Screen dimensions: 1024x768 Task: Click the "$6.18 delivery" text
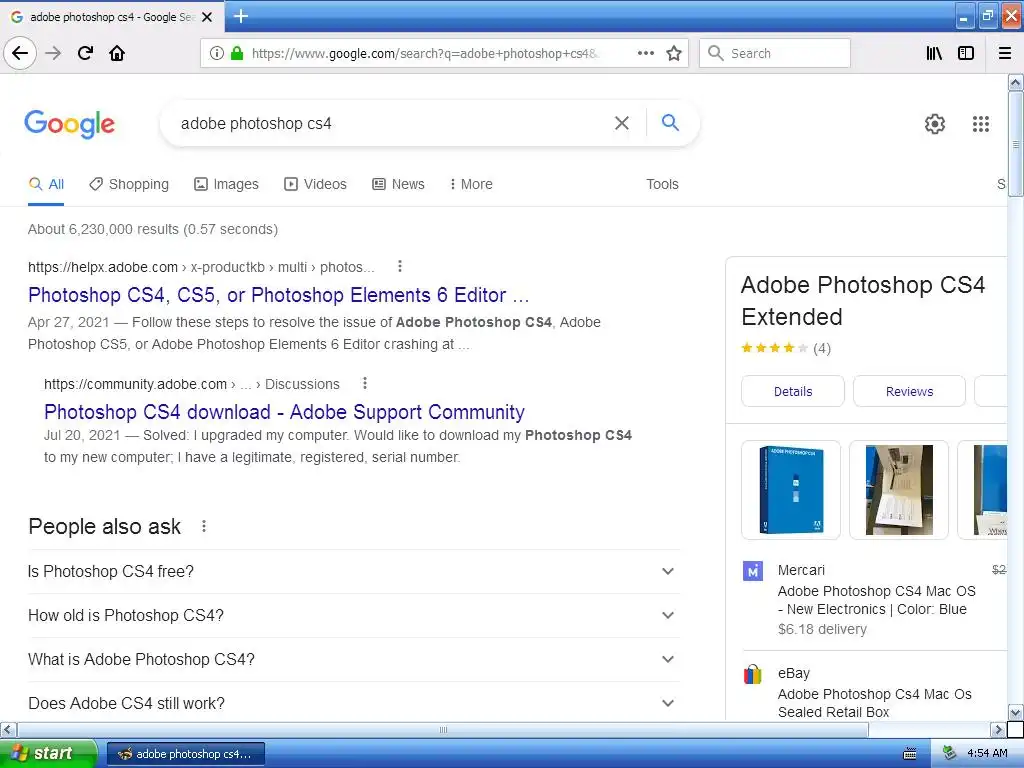(x=822, y=629)
